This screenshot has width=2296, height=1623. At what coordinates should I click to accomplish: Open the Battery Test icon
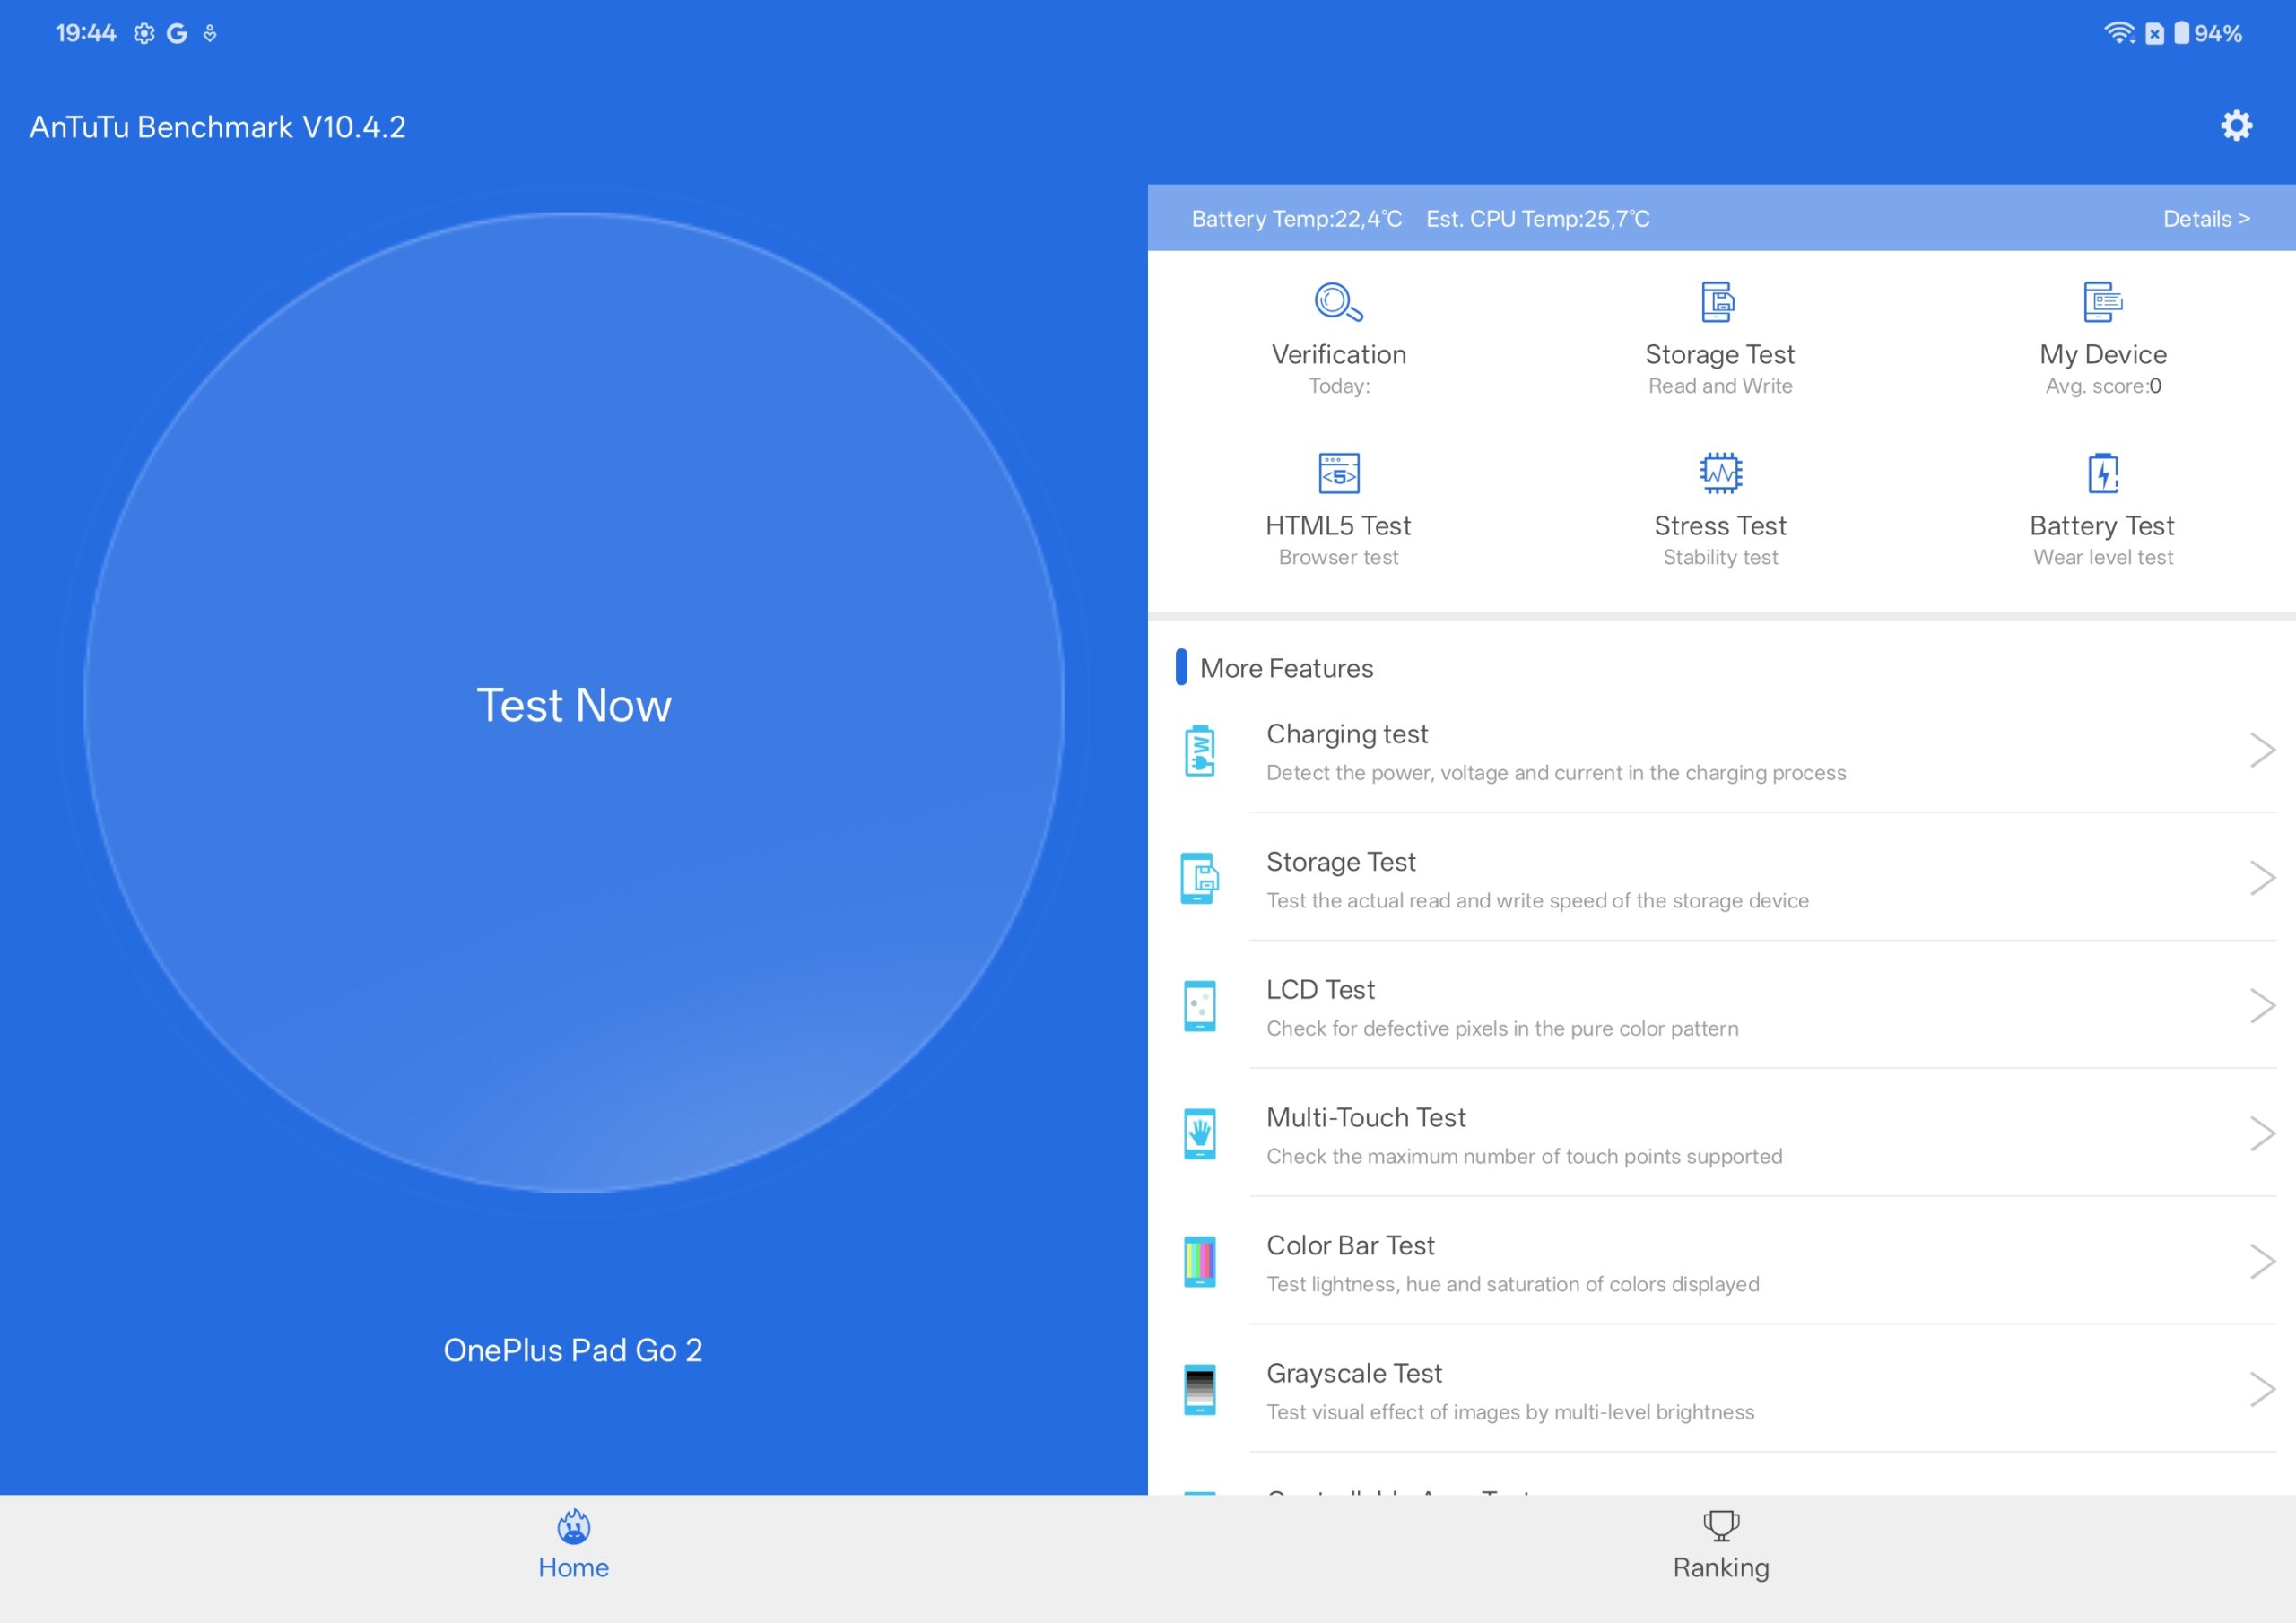coord(2102,473)
